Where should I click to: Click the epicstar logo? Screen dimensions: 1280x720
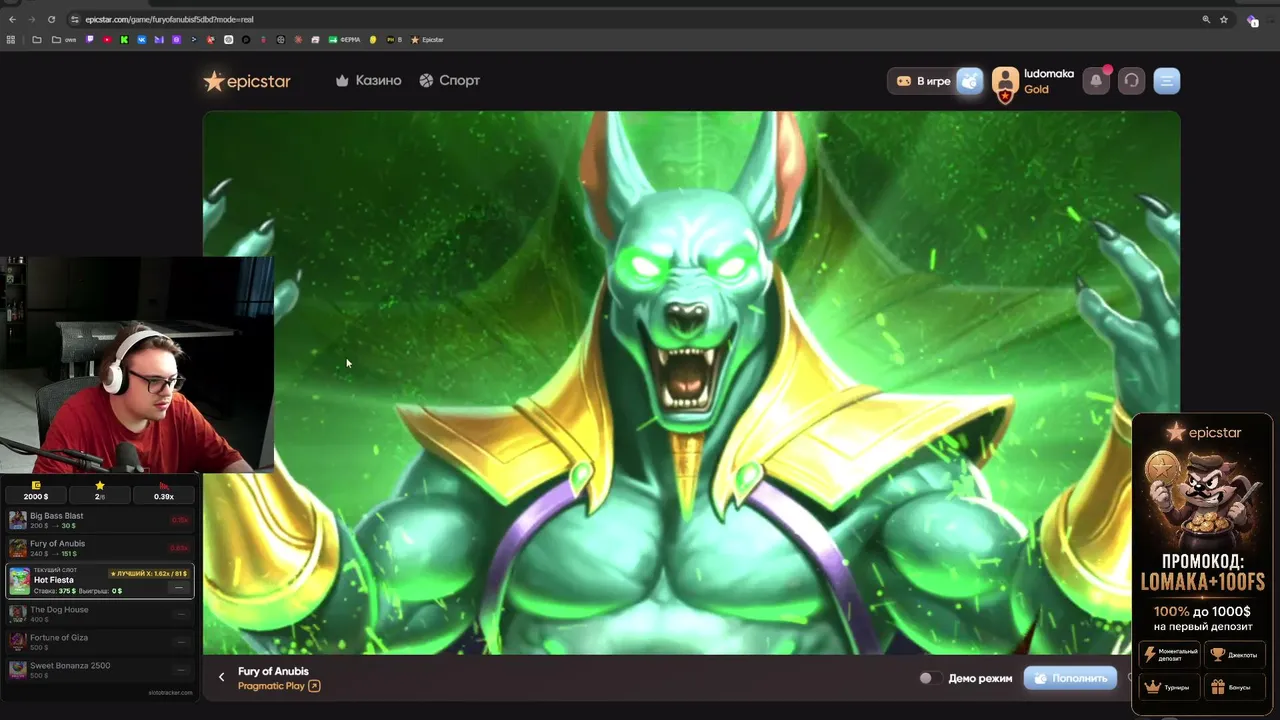pos(247,81)
